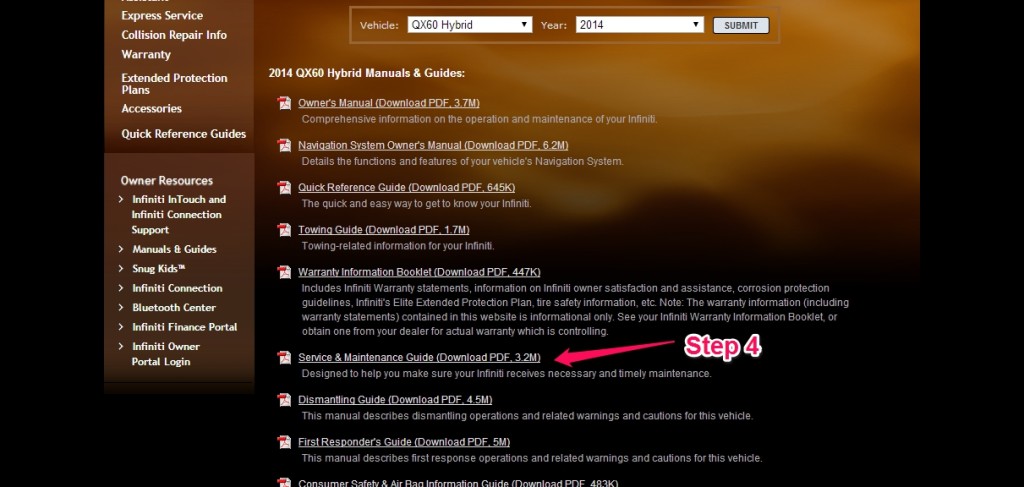Viewport: 1024px width, 487px height.
Task: Download the Quick Reference Guide PDF link
Action: coord(407,187)
